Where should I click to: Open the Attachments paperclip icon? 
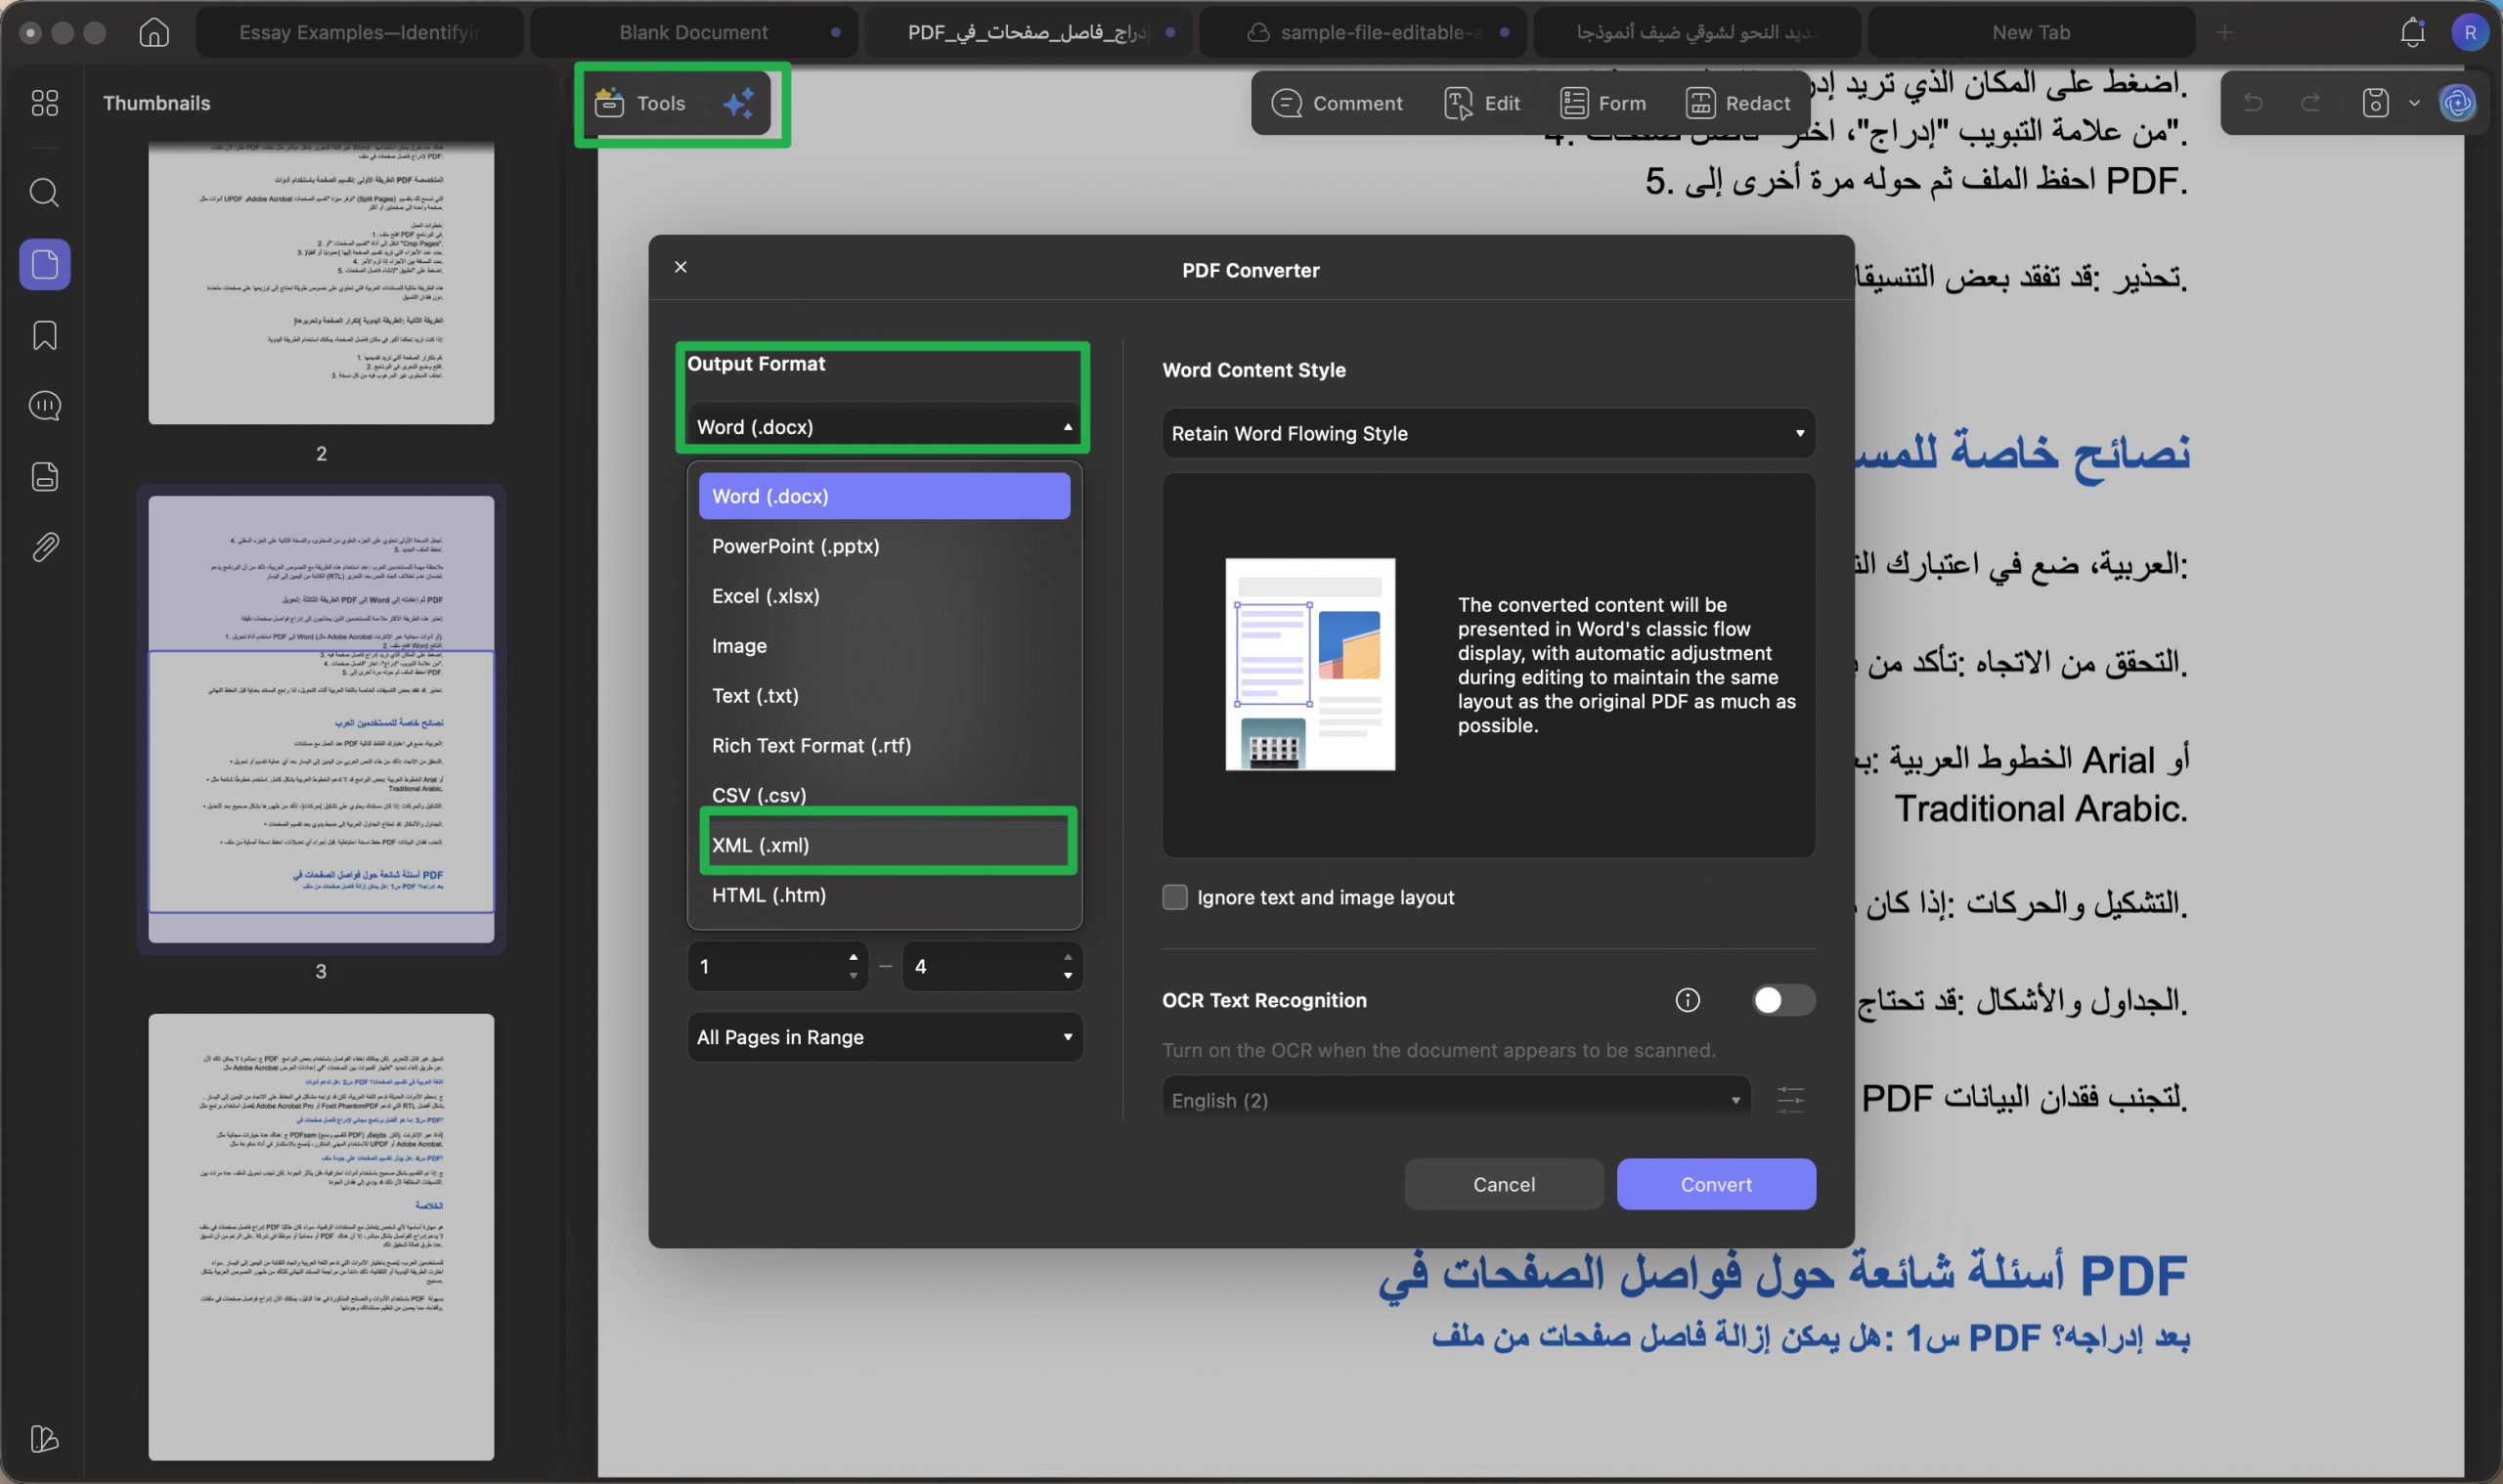[x=45, y=547]
